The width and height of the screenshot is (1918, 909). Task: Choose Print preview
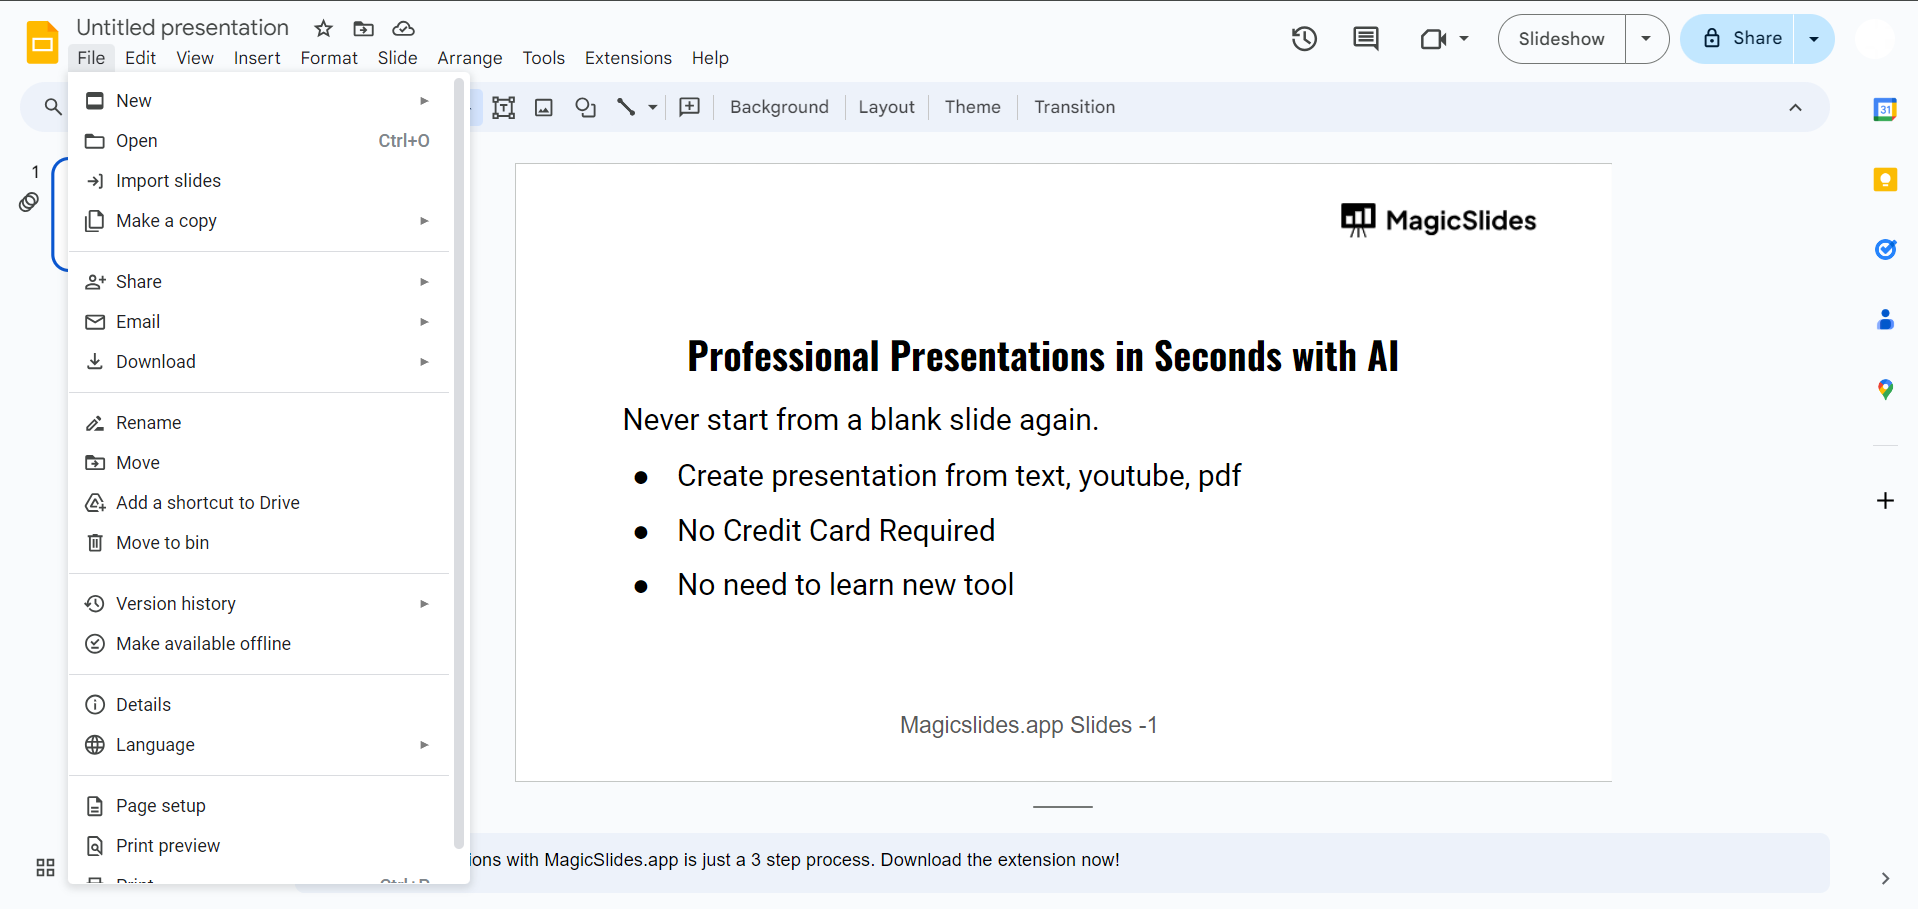[x=258, y=846]
